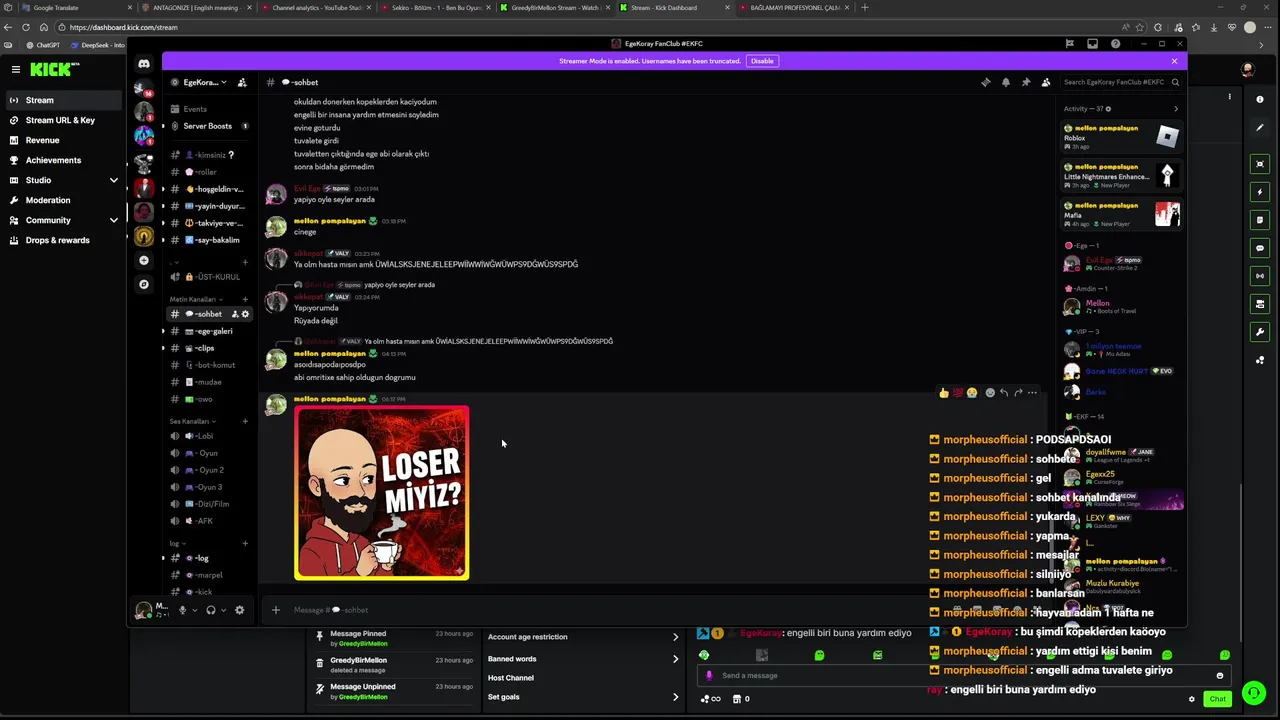Open Little Nightmares Enhanced activity card
The width and height of the screenshot is (1280, 720).
click(1122, 176)
